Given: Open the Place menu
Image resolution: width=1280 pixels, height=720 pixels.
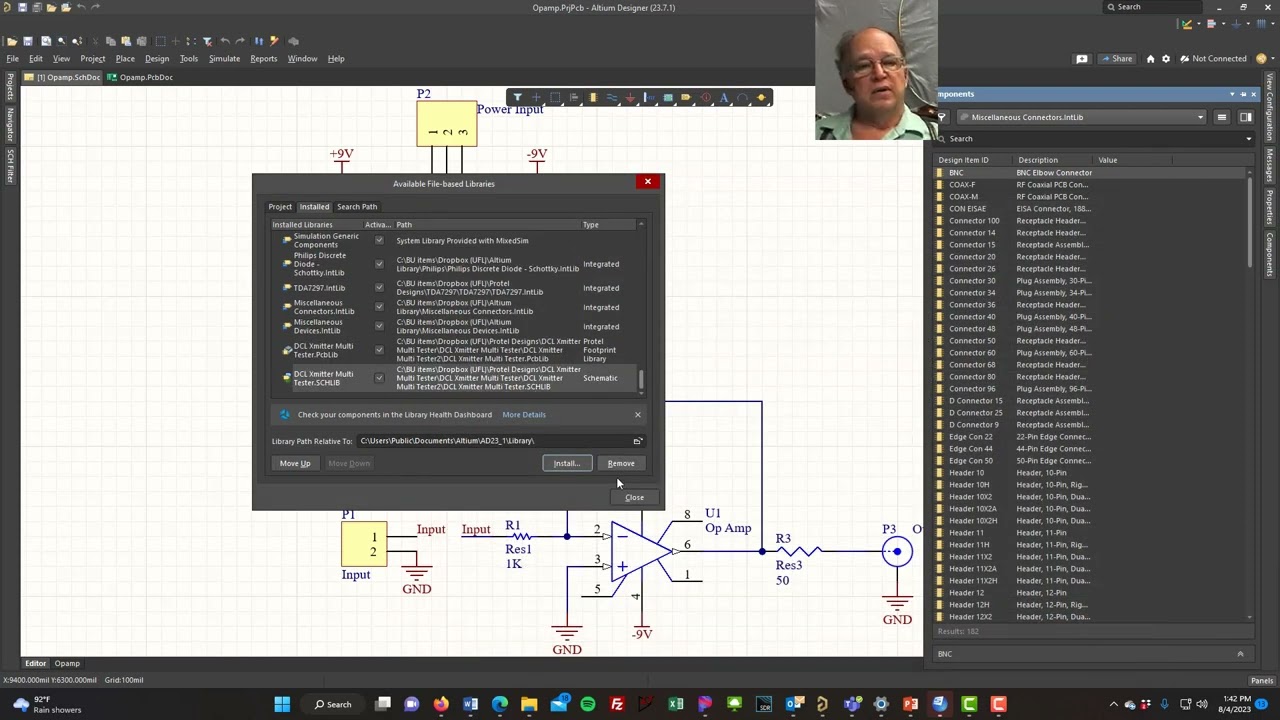Looking at the screenshot, I should (125, 59).
